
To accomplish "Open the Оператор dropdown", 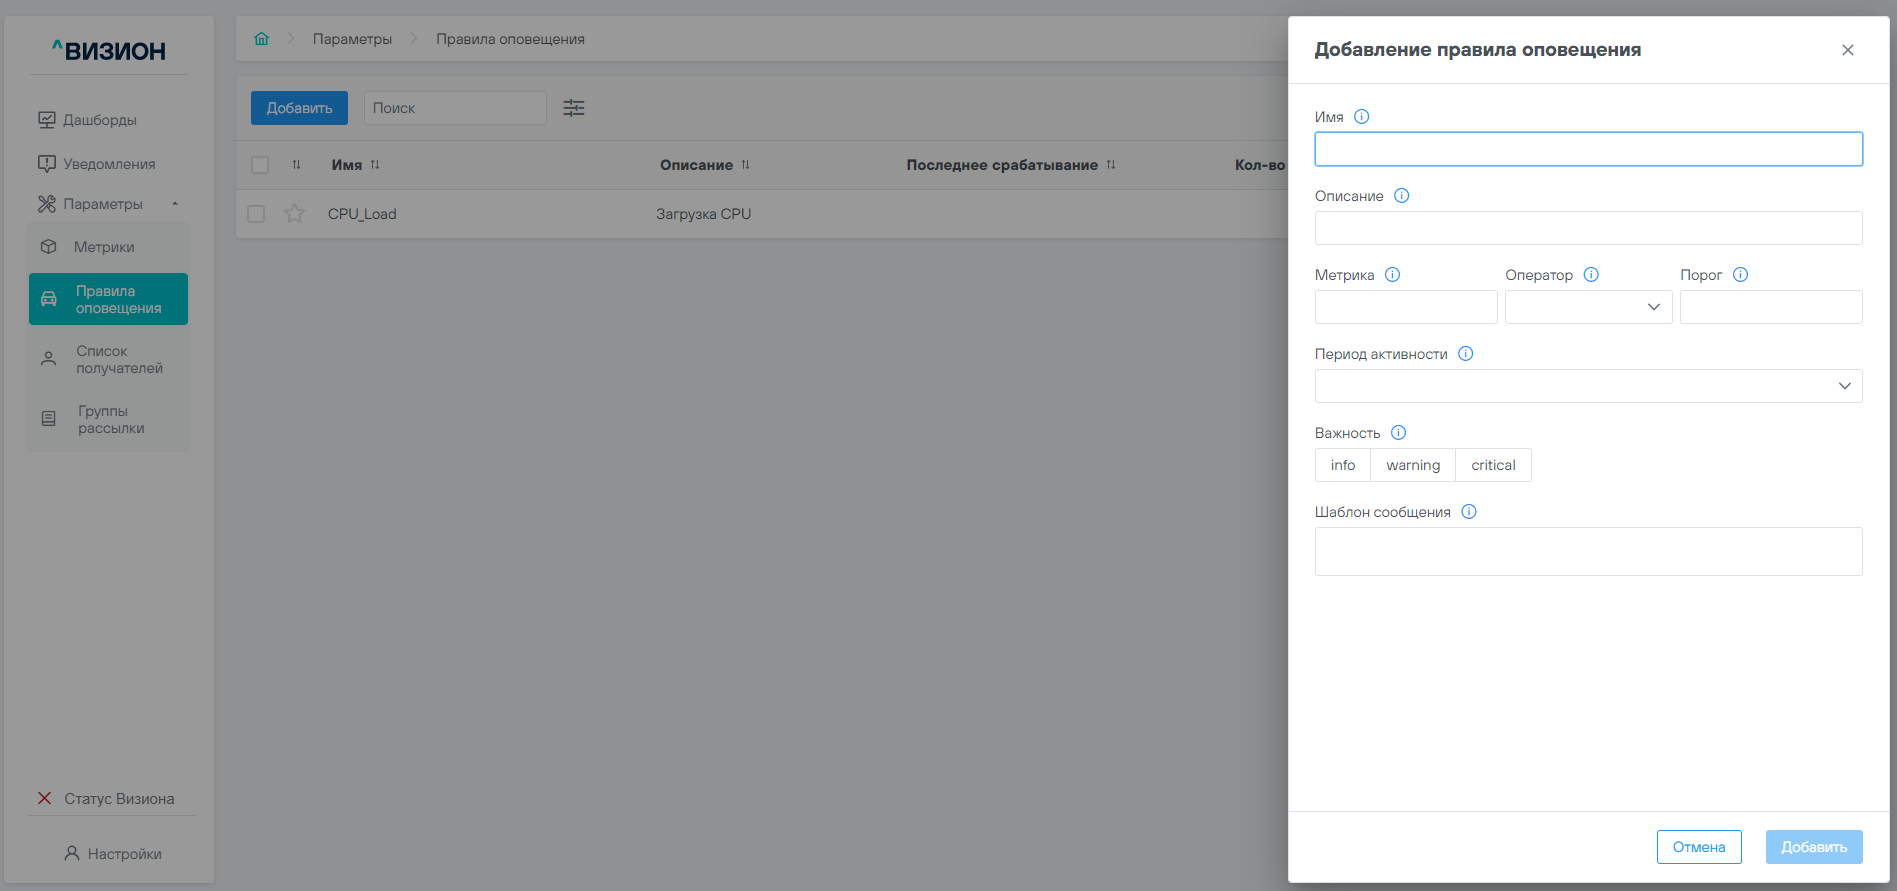I will [1587, 307].
